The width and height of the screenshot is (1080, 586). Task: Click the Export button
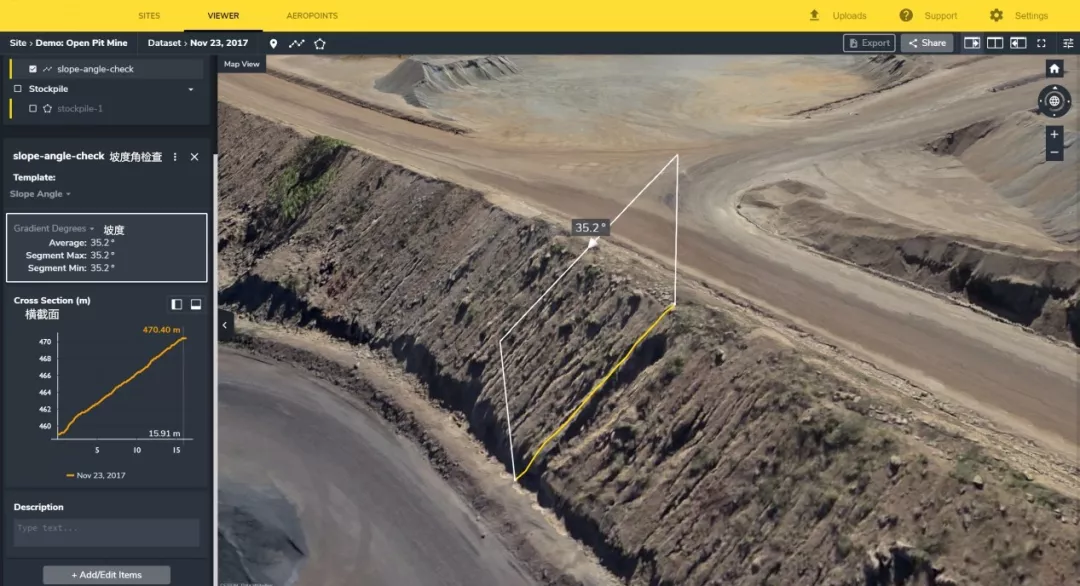868,43
